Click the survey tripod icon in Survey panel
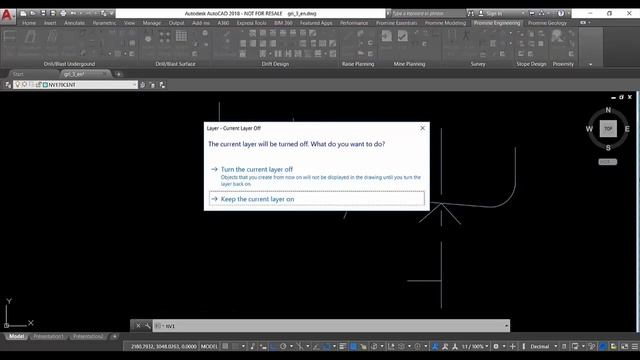Viewport: 640px width, 360px height. [466, 36]
